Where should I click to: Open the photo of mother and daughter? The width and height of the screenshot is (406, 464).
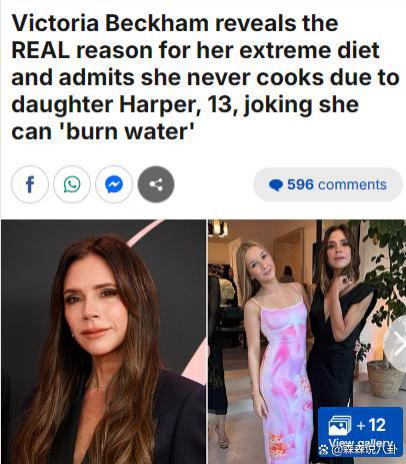307,342
